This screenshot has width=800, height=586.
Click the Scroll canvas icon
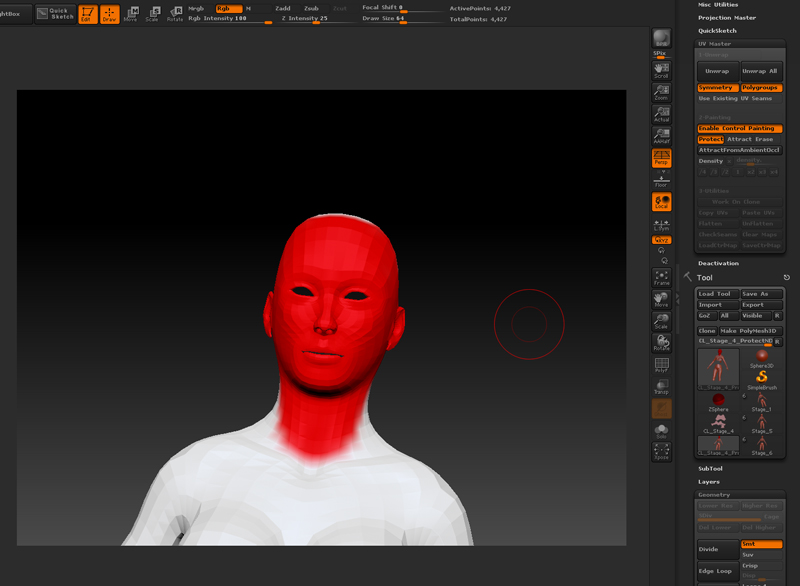click(661, 70)
